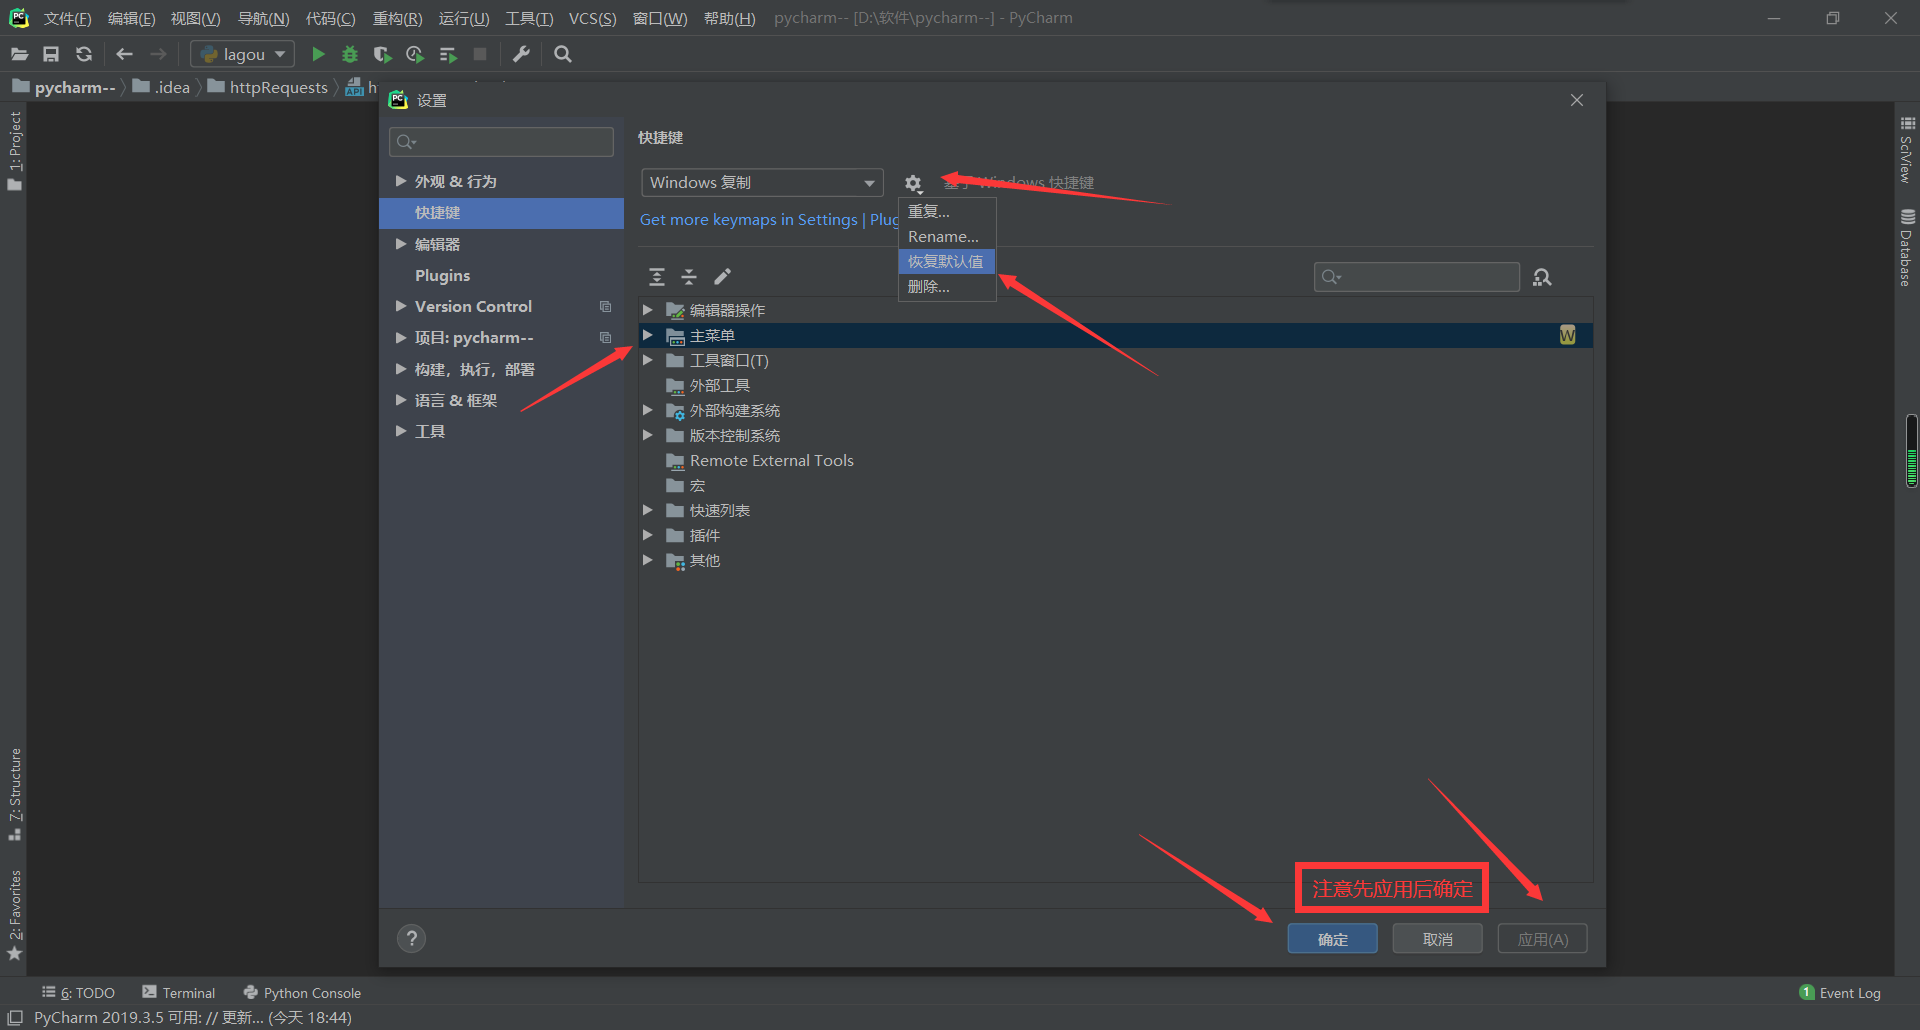Screen dimensions: 1920x1030
Task: Click httpRequests breadcrumb folder
Action: point(267,87)
